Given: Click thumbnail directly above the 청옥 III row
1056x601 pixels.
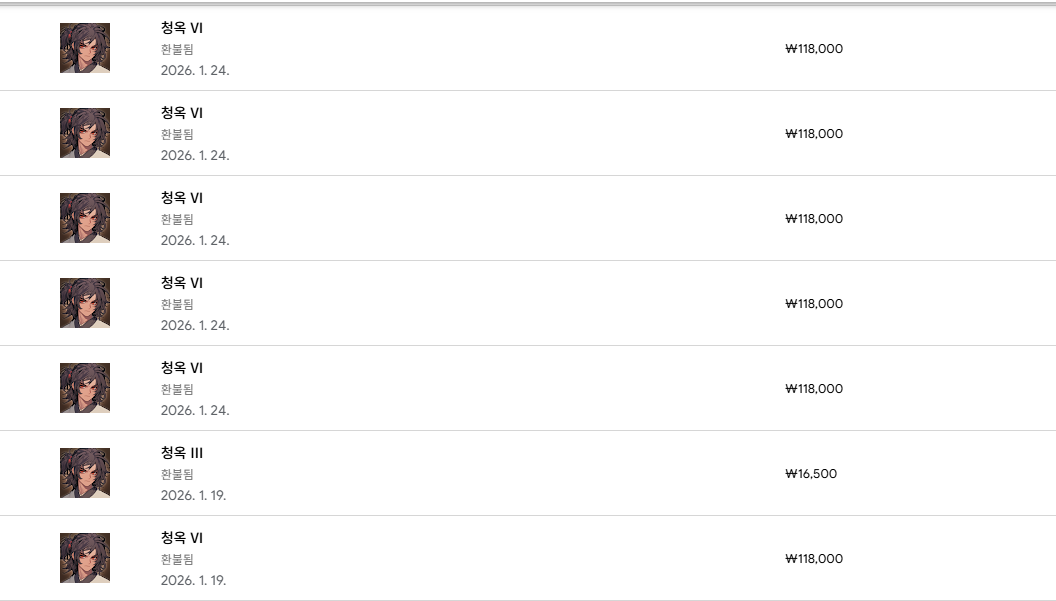Looking at the screenshot, I should (x=85, y=388).
